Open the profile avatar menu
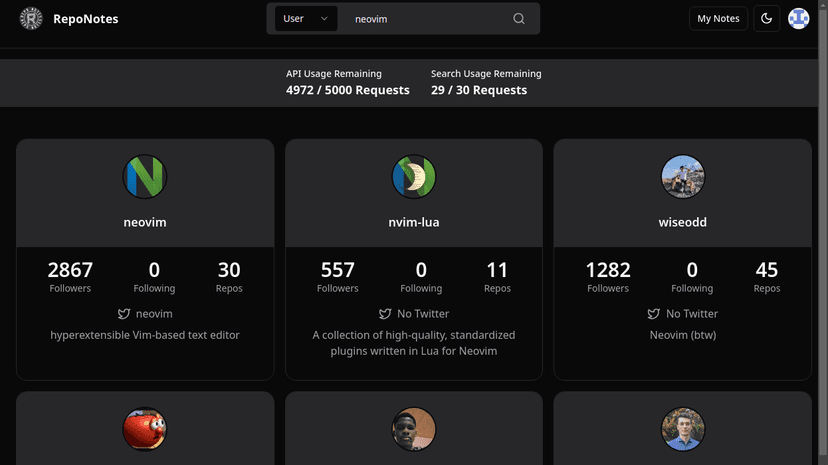The height and width of the screenshot is (465, 828). pyautogui.click(x=798, y=18)
